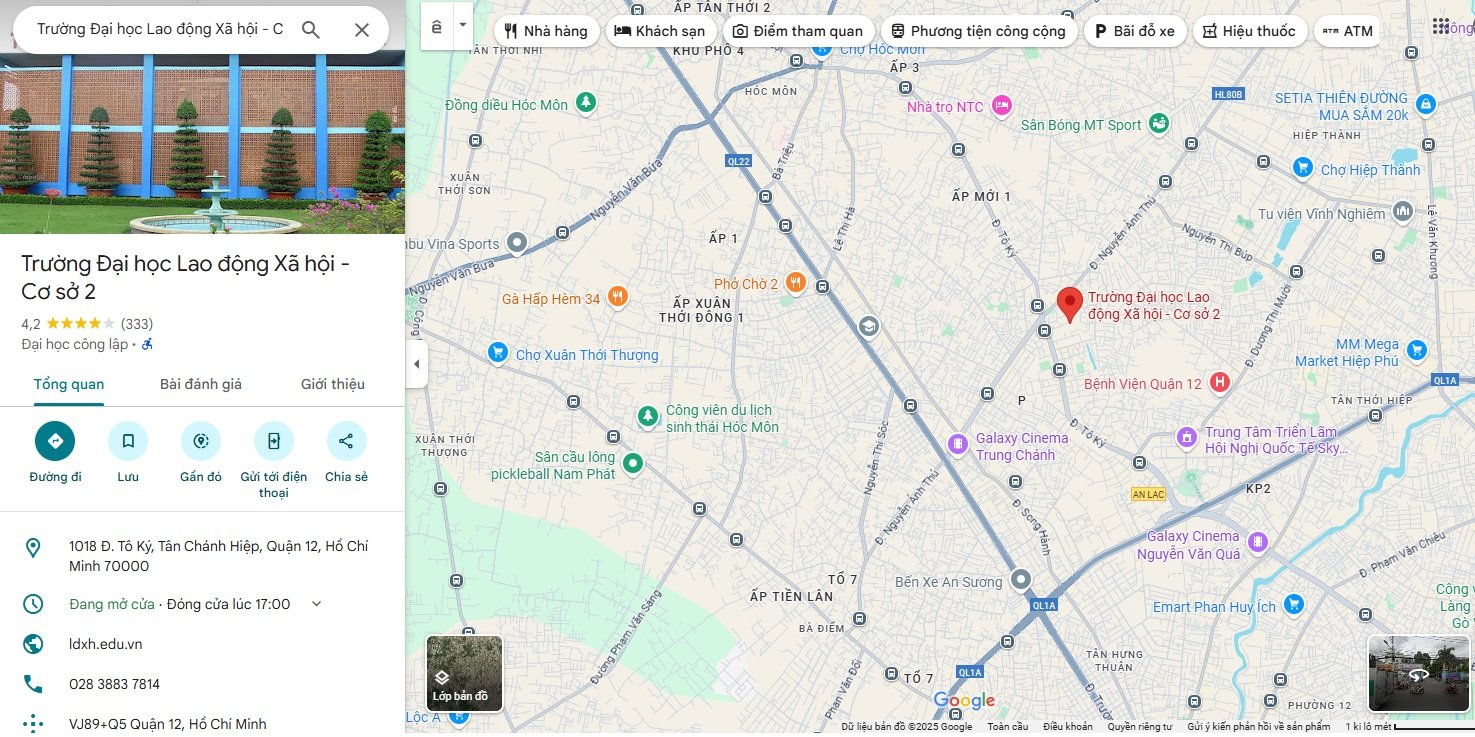This screenshot has height=737, width=1475.
Task: Collapse the side panel arrow
Action: [x=417, y=364]
